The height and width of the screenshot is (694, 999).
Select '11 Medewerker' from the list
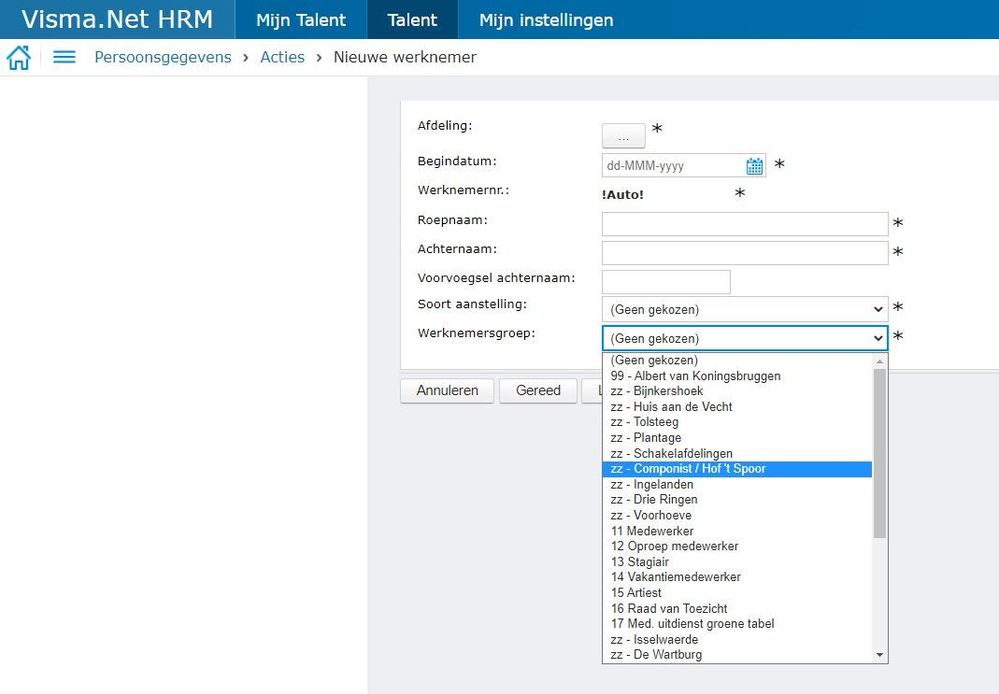pyautogui.click(x=652, y=531)
